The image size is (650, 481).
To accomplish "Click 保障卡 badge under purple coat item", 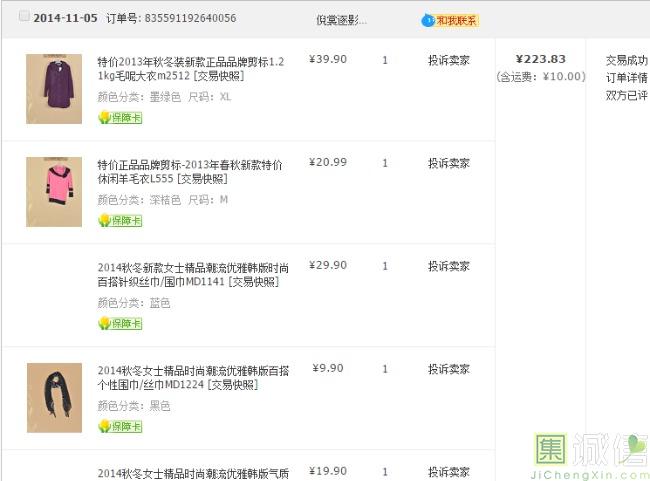I will pos(120,117).
